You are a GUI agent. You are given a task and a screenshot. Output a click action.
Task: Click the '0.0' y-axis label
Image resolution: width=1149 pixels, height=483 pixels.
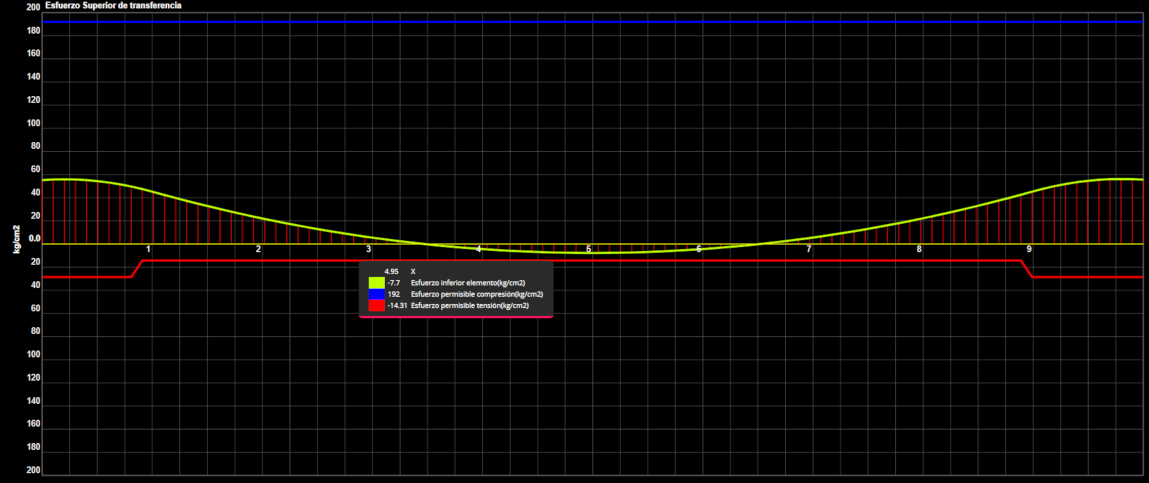click(x=34, y=239)
